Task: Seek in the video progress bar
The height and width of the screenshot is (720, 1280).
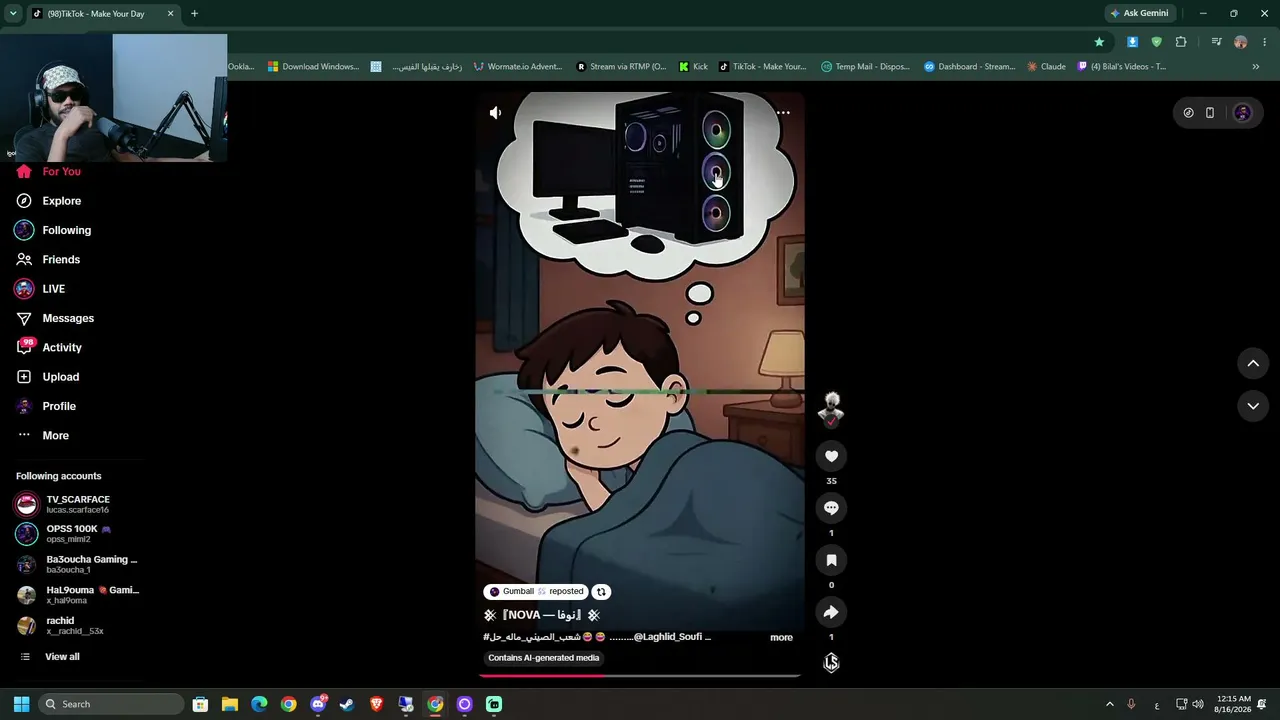Action: click(640, 676)
